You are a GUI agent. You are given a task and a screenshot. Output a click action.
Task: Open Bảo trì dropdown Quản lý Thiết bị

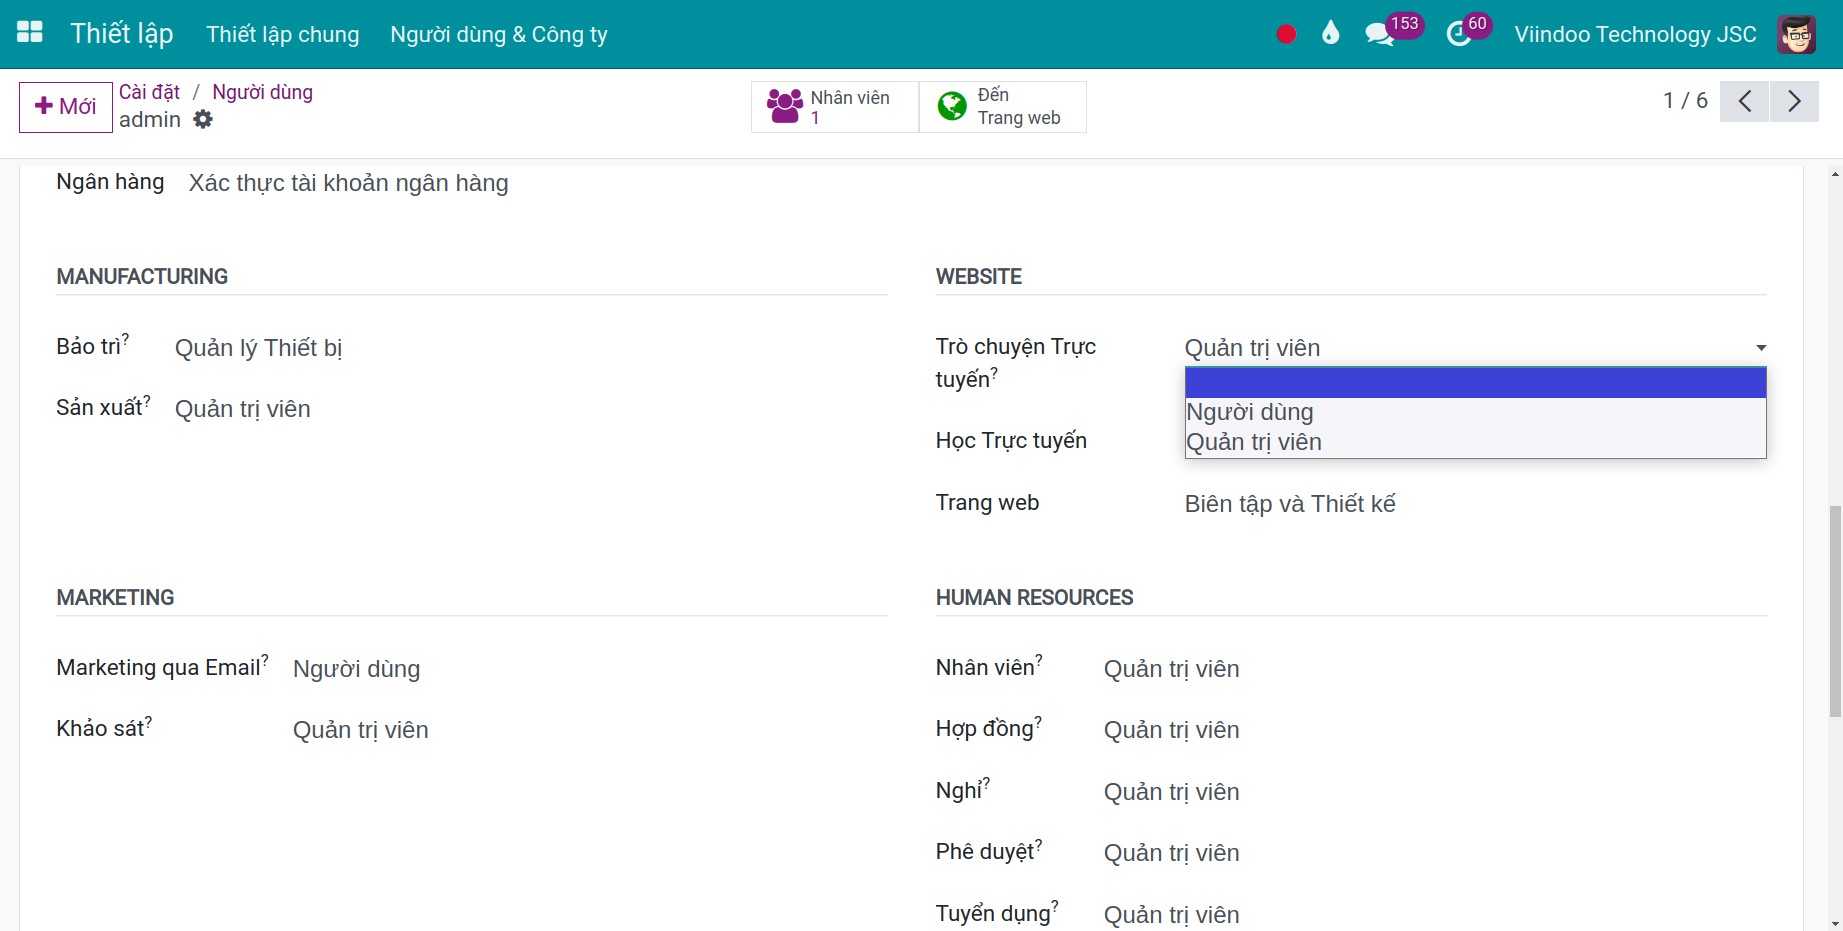pyautogui.click(x=530, y=348)
